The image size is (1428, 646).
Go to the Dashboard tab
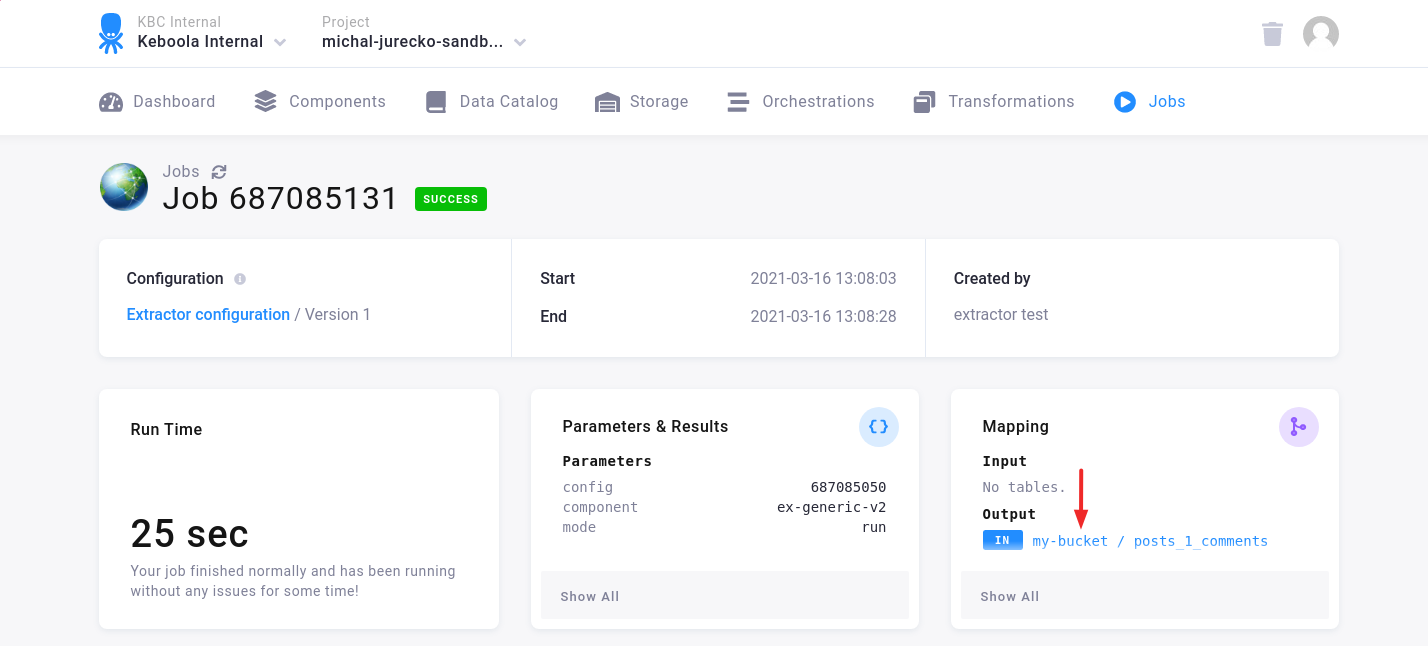coord(157,102)
